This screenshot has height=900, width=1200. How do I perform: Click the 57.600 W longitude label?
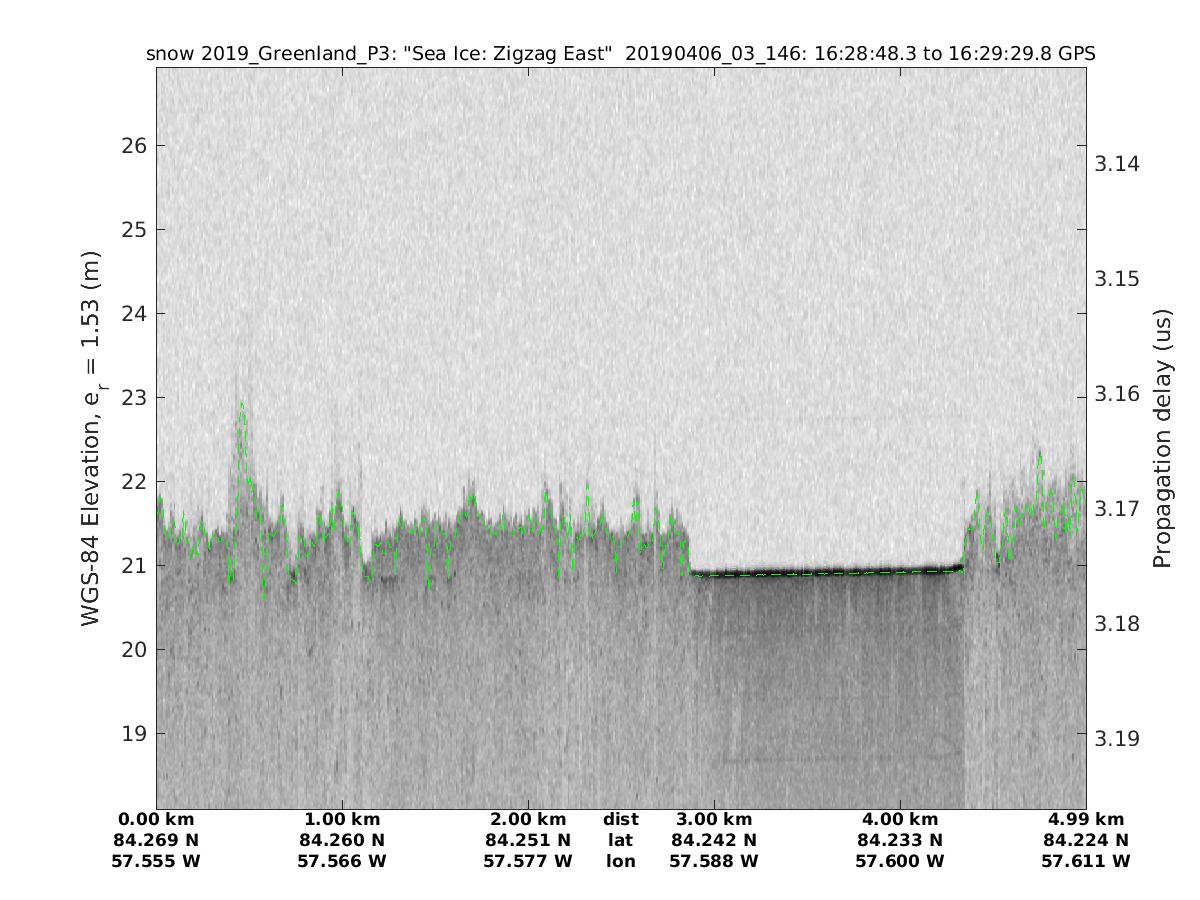pos(900,861)
